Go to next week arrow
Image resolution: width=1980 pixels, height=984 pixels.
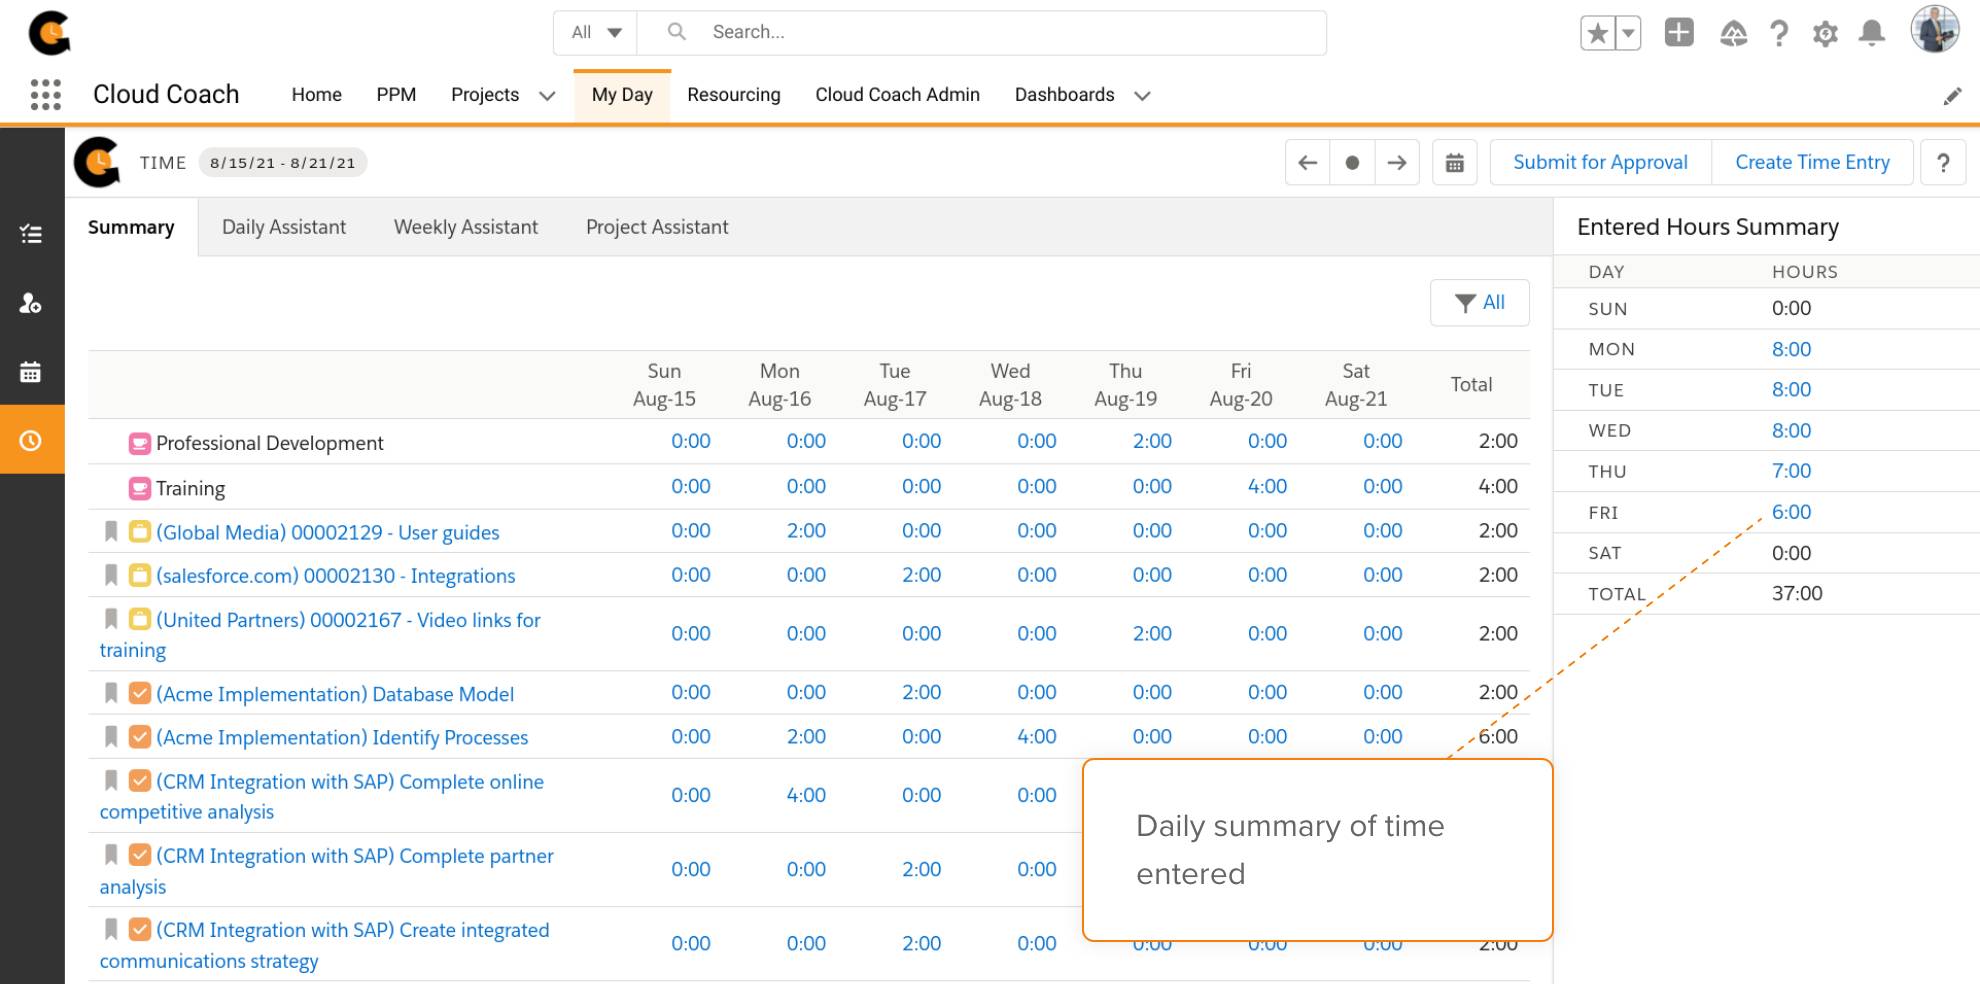[x=1397, y=162]
